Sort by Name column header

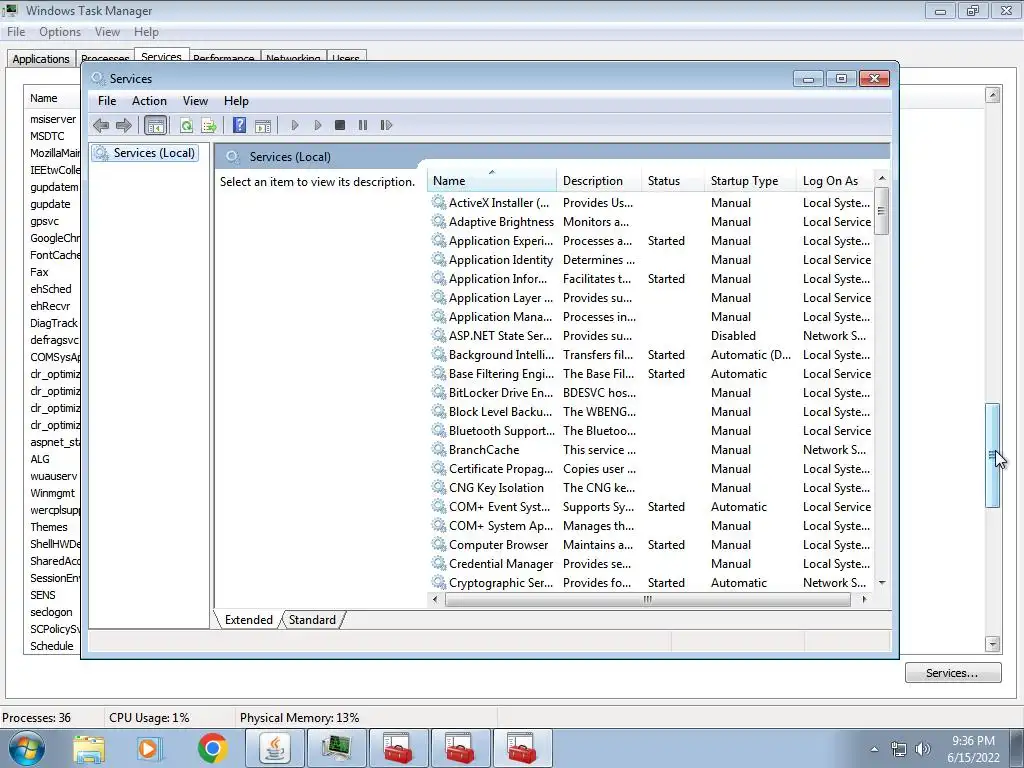coord(492,181)
